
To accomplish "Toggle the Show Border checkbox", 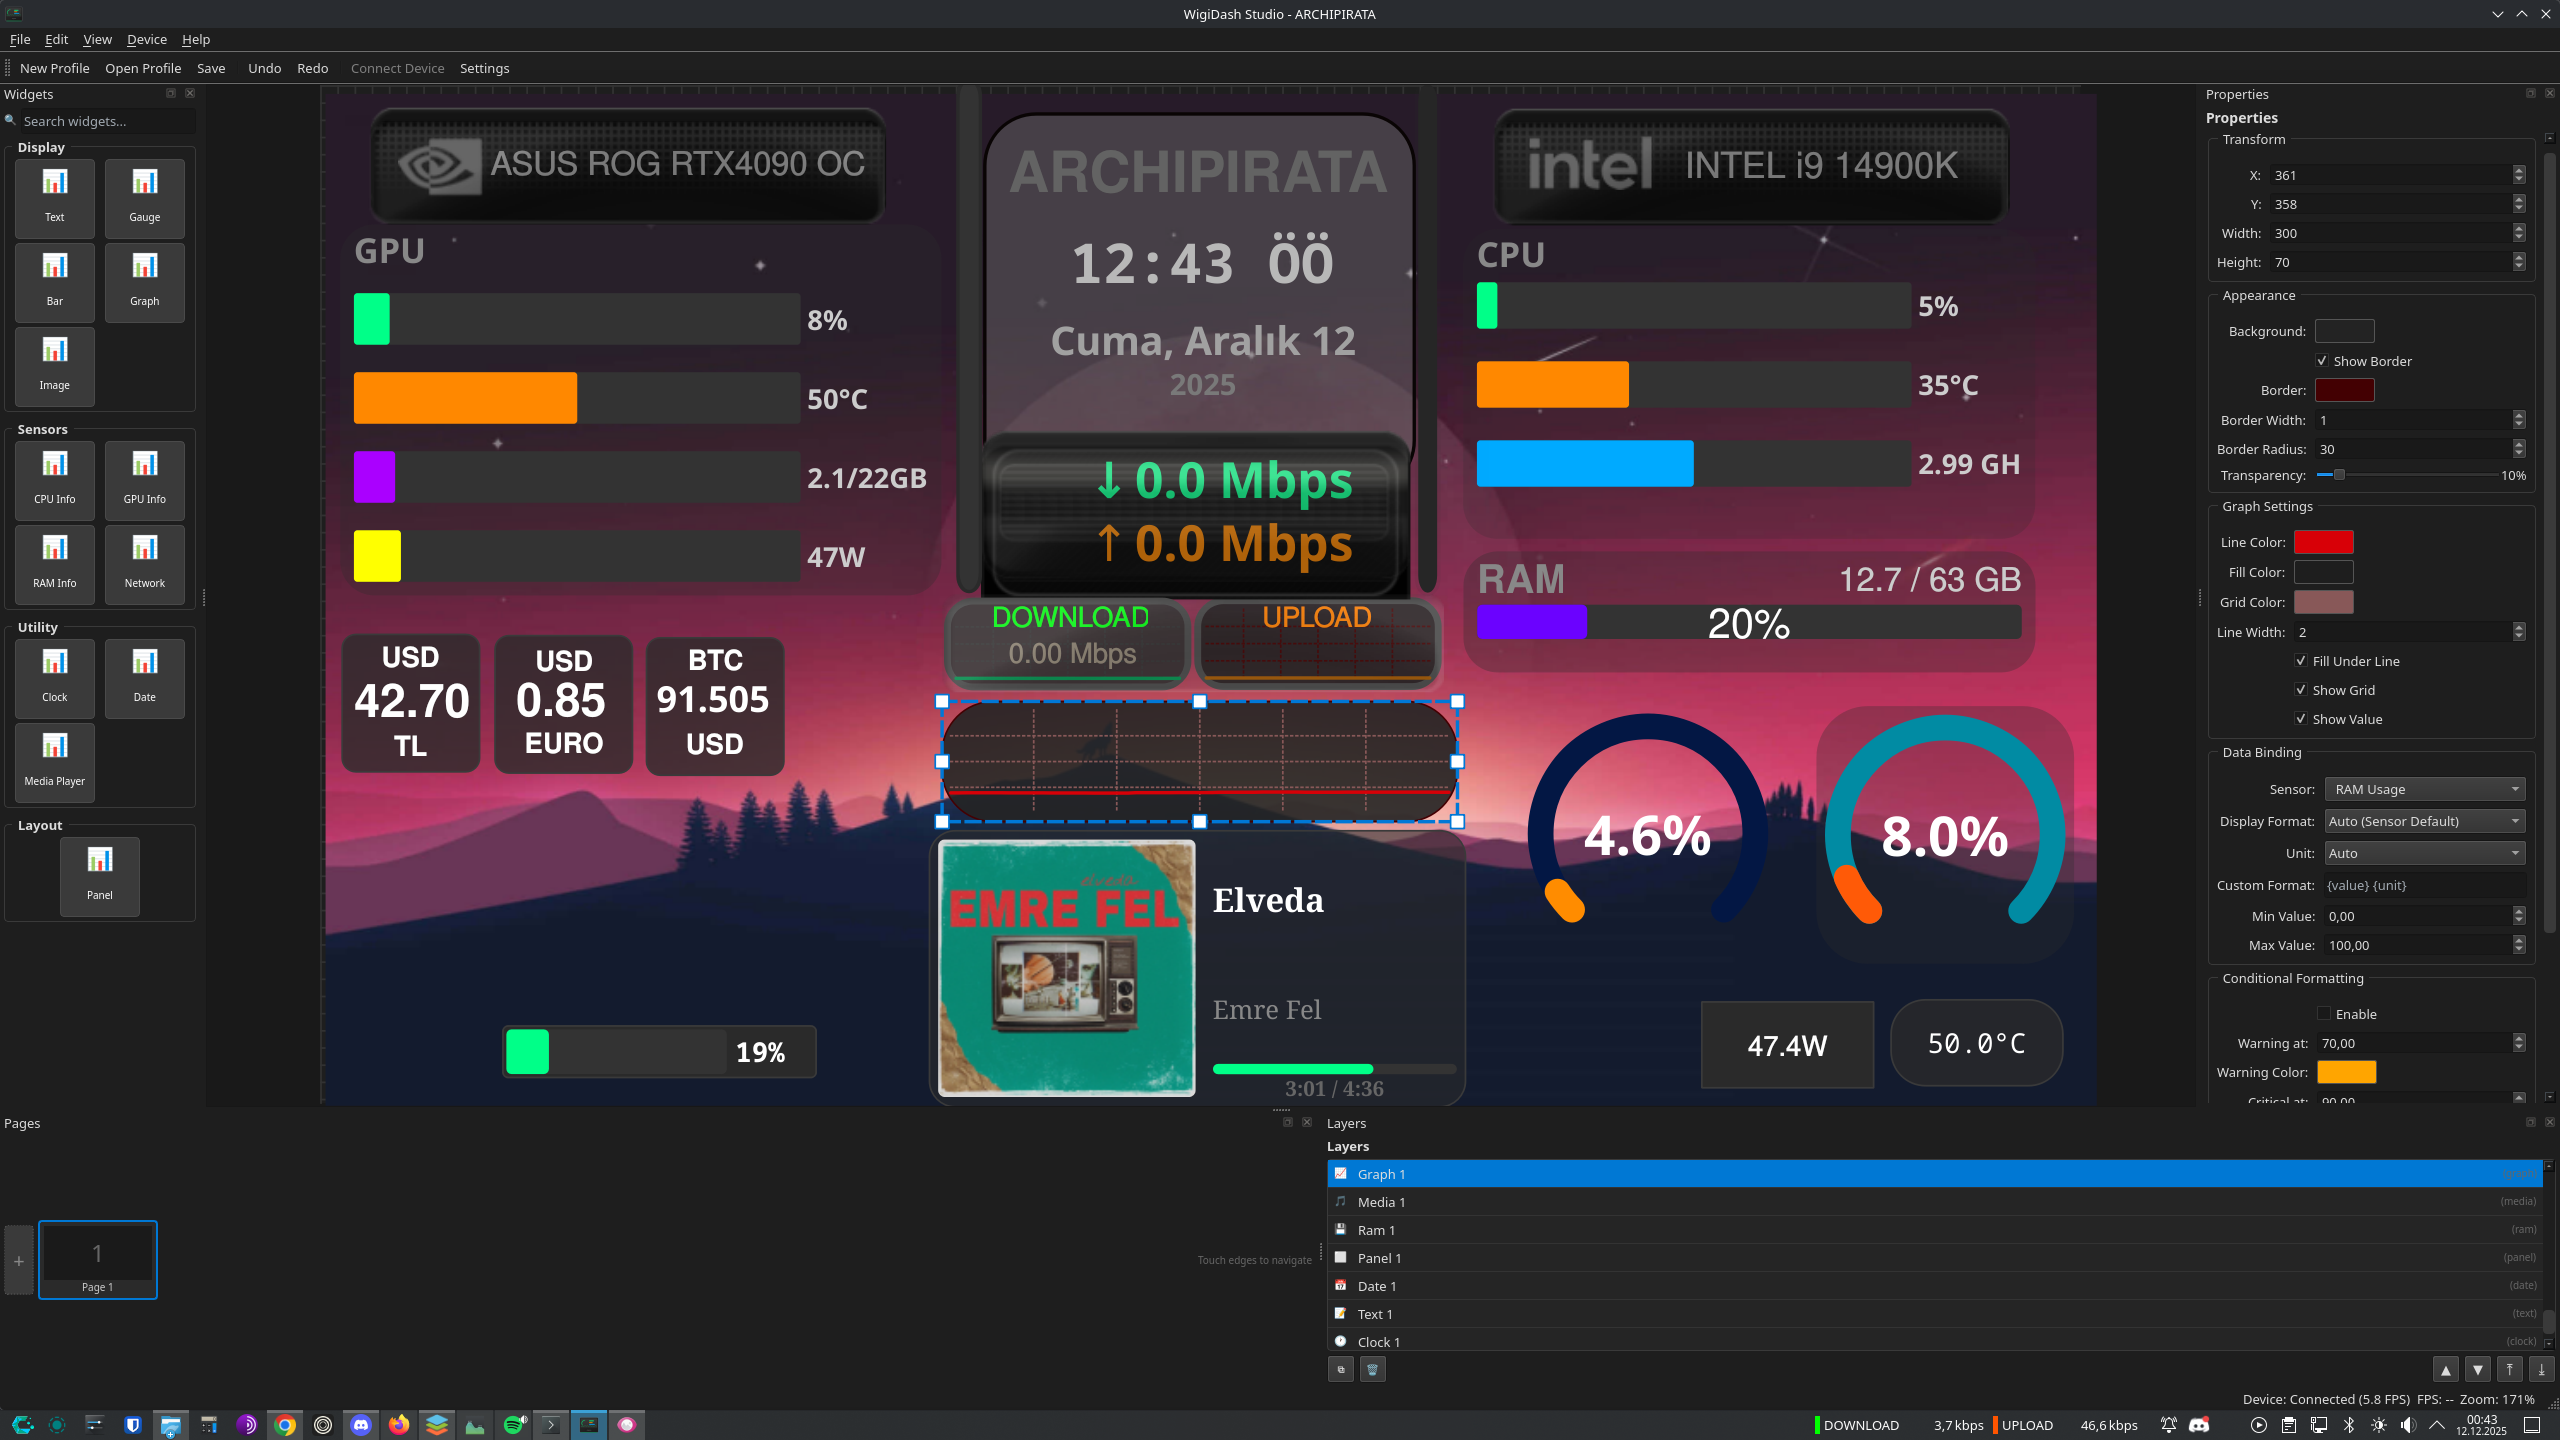I will point(2322,361).
